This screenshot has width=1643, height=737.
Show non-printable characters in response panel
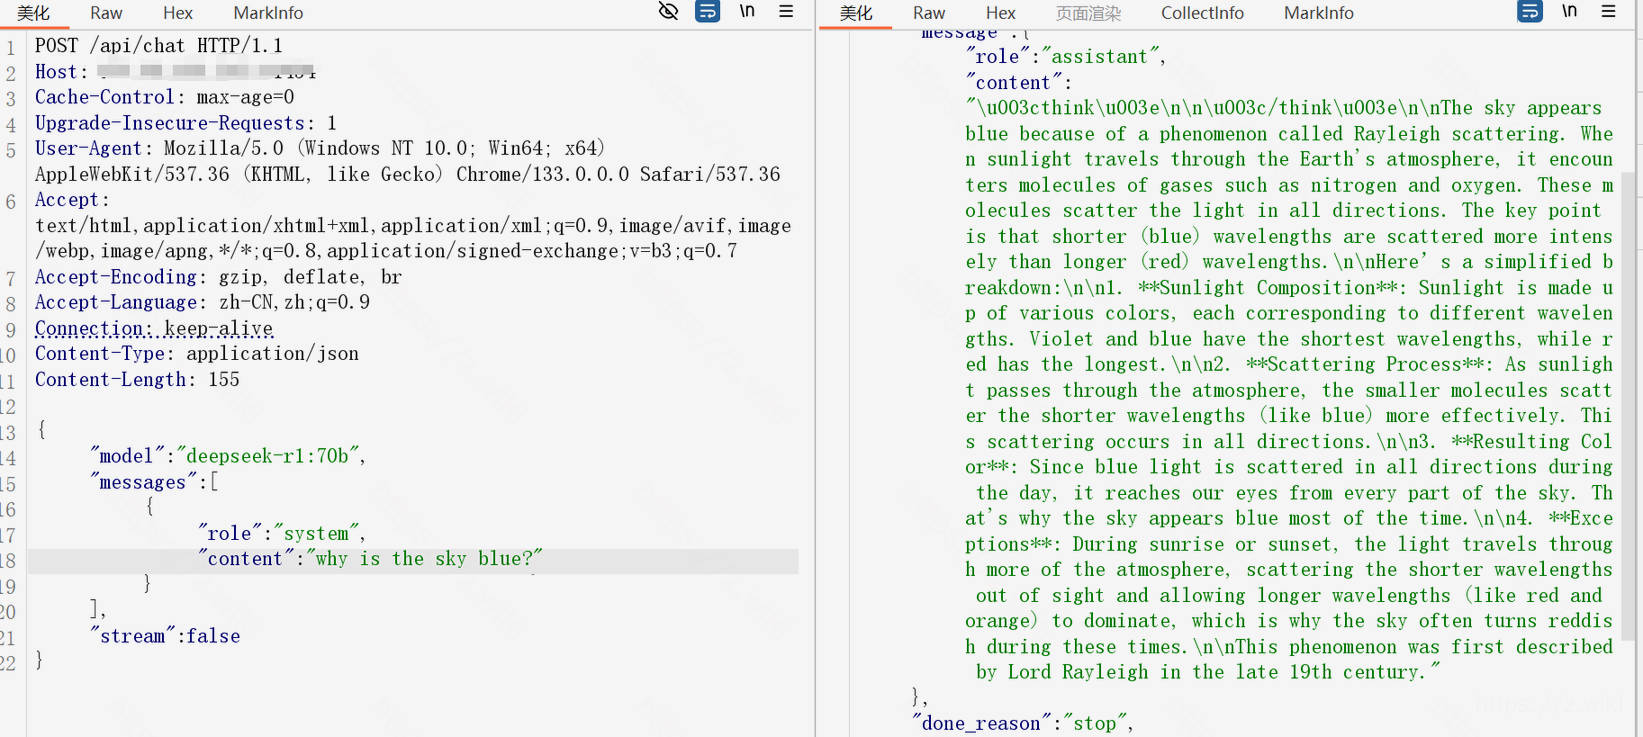tap(1569, 12)
